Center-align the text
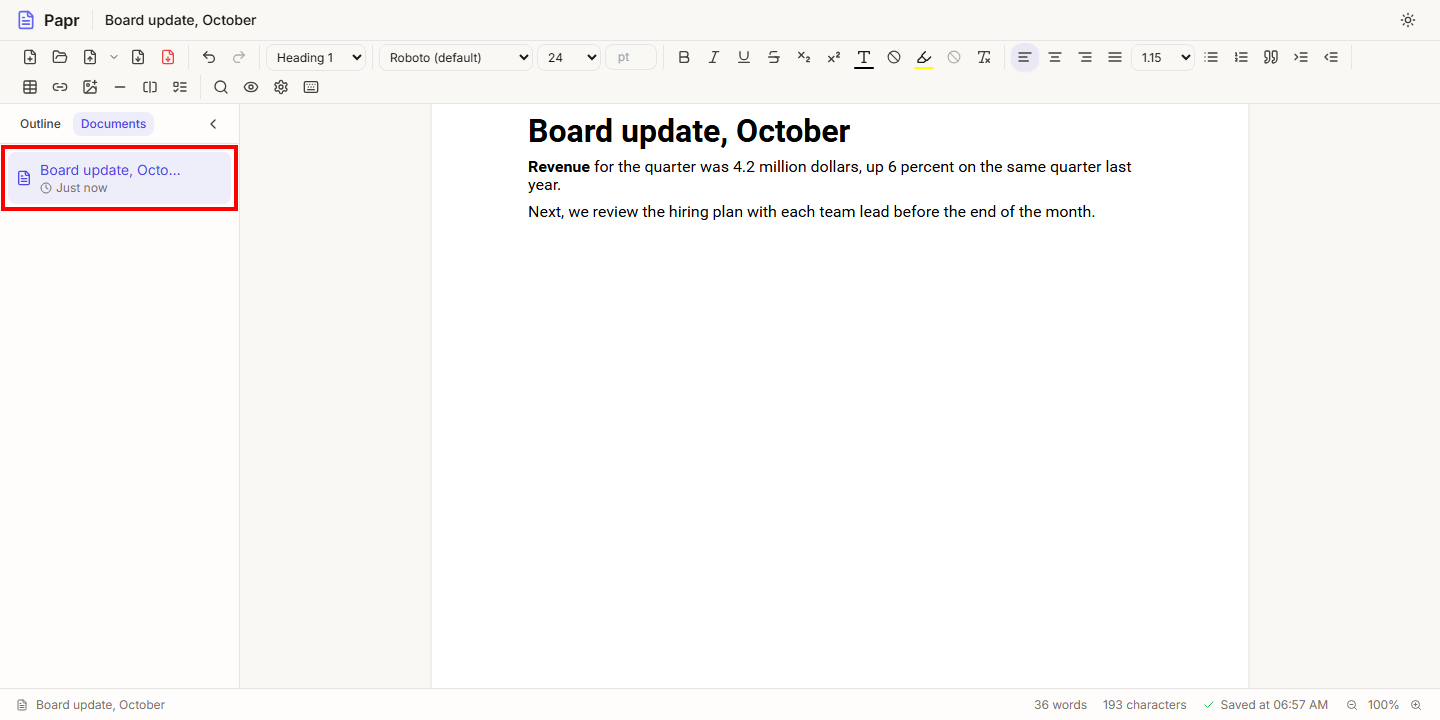Screen dimensions: 1440x720 tap(1055, 57)
